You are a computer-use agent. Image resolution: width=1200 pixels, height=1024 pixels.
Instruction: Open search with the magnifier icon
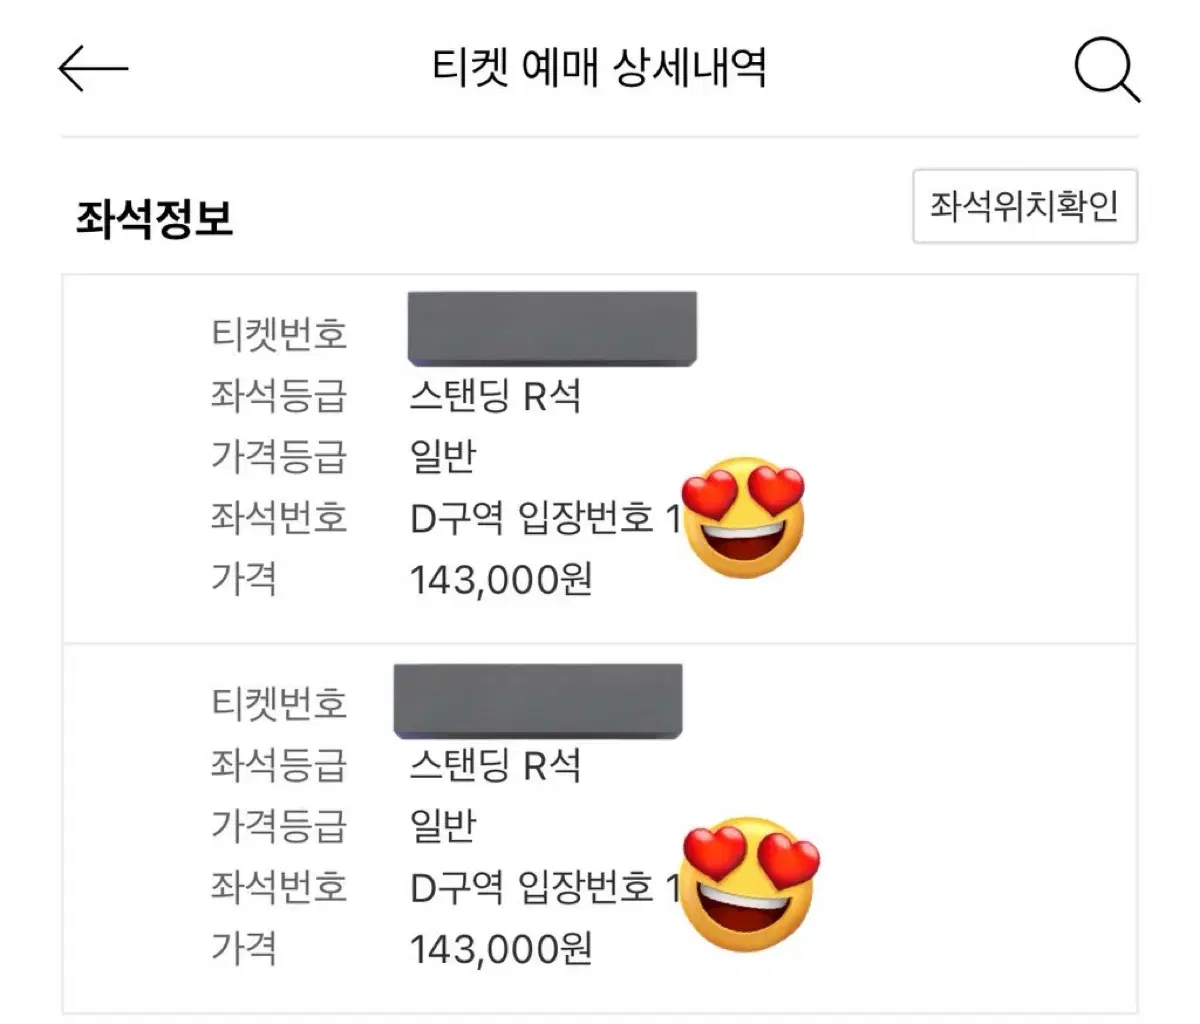[x=1107, y=69]
